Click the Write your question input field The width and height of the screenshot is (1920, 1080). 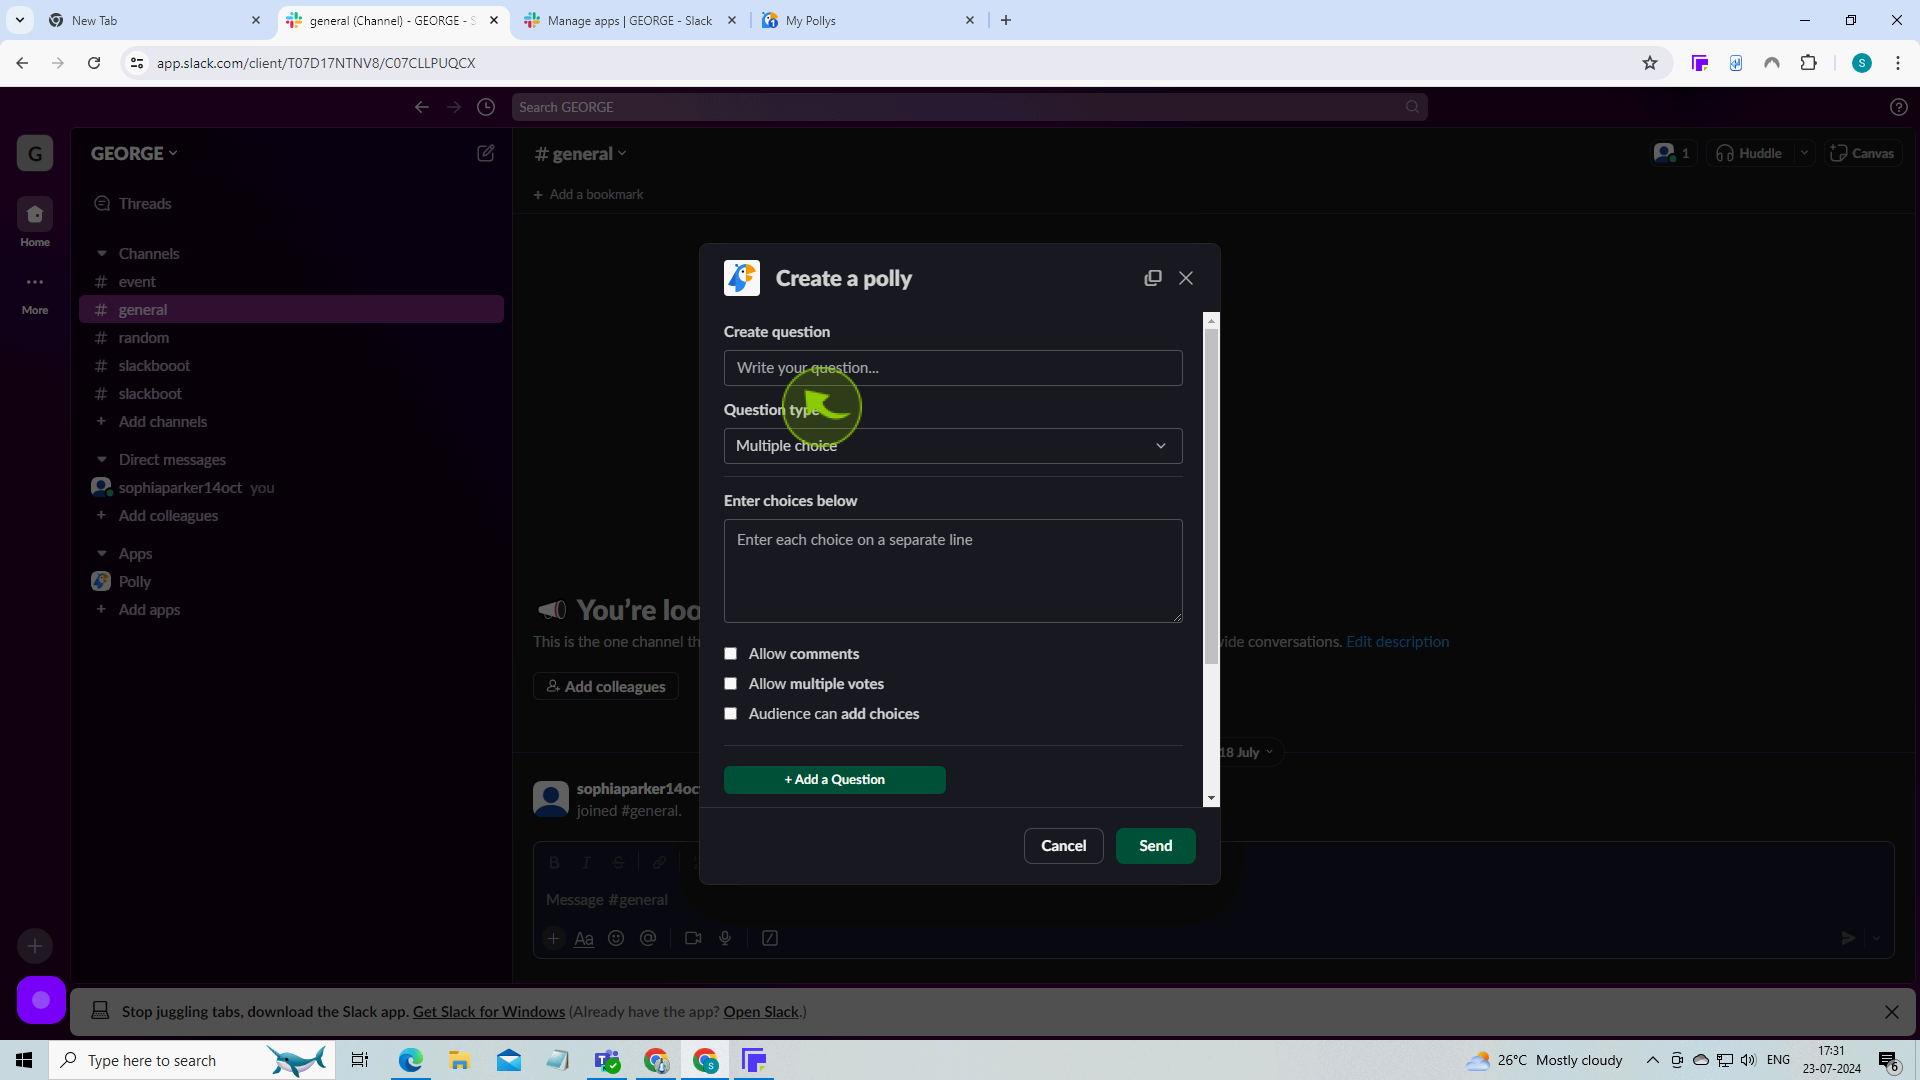(x=953, y=368)
